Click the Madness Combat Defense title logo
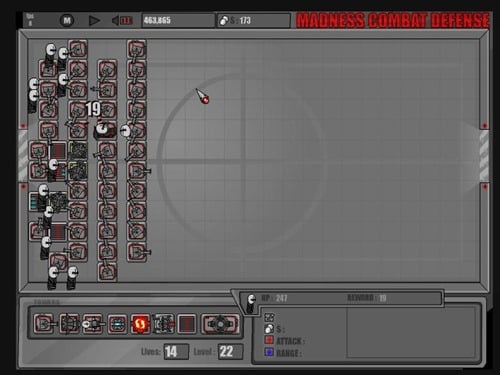 [393, 21]
